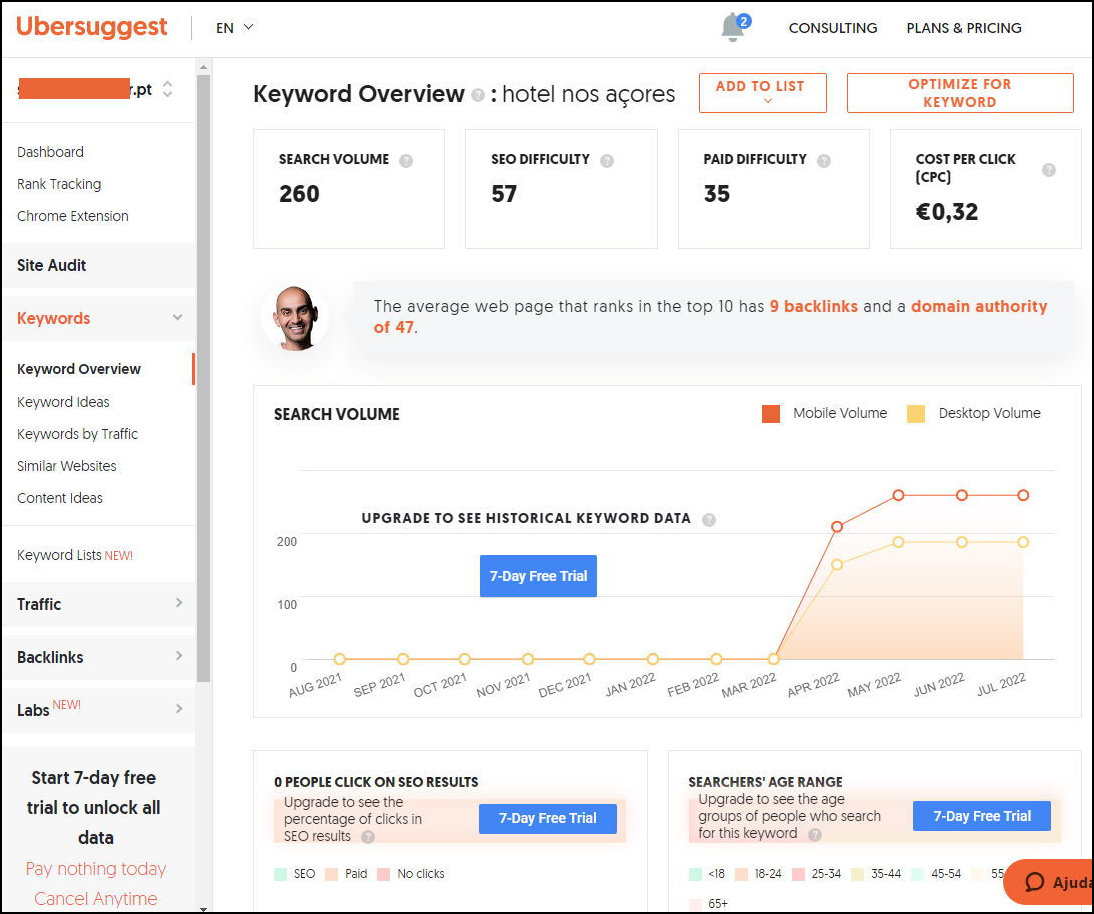Open the notifications bell icon

tap(734, 27)
